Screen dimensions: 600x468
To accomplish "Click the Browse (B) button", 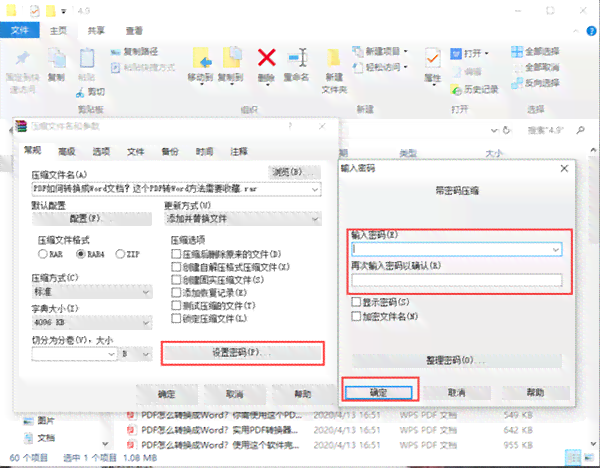I will tap(294, 172).
